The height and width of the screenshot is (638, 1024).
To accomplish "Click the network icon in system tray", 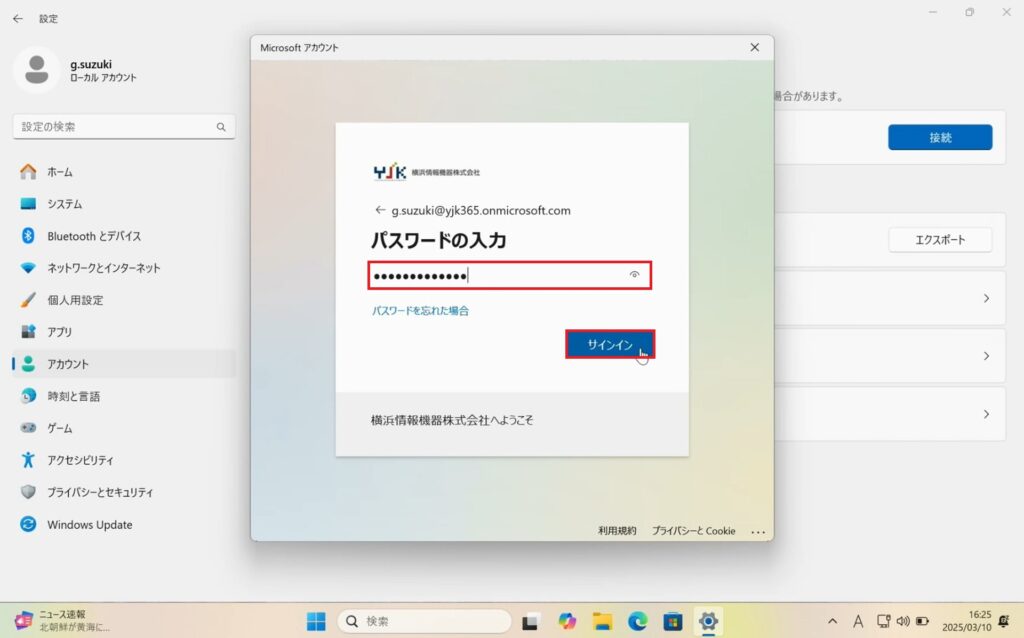I will pos(884,621).
